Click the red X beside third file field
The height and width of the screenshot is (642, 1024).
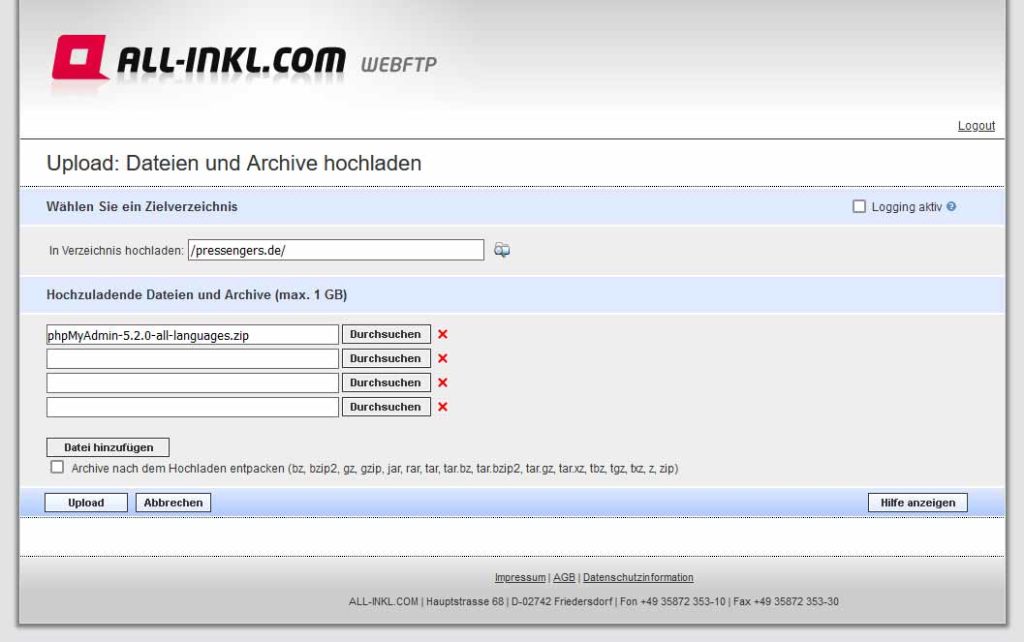(x=442, y=383)
